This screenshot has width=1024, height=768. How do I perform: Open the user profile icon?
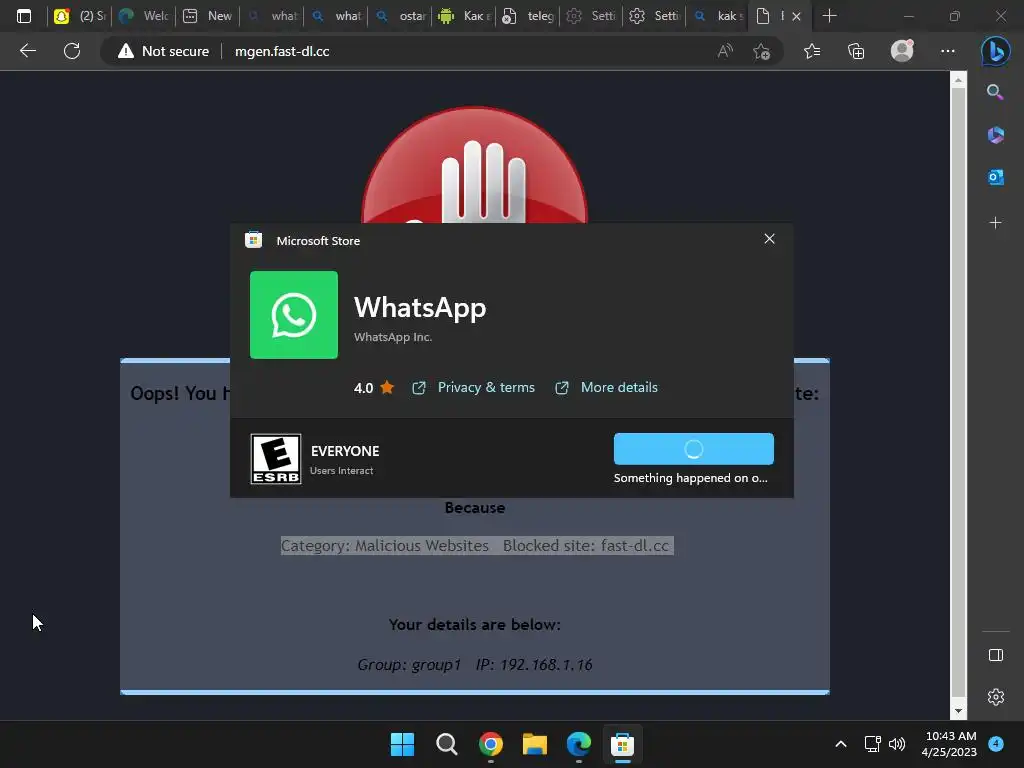[x=902, y=51]
